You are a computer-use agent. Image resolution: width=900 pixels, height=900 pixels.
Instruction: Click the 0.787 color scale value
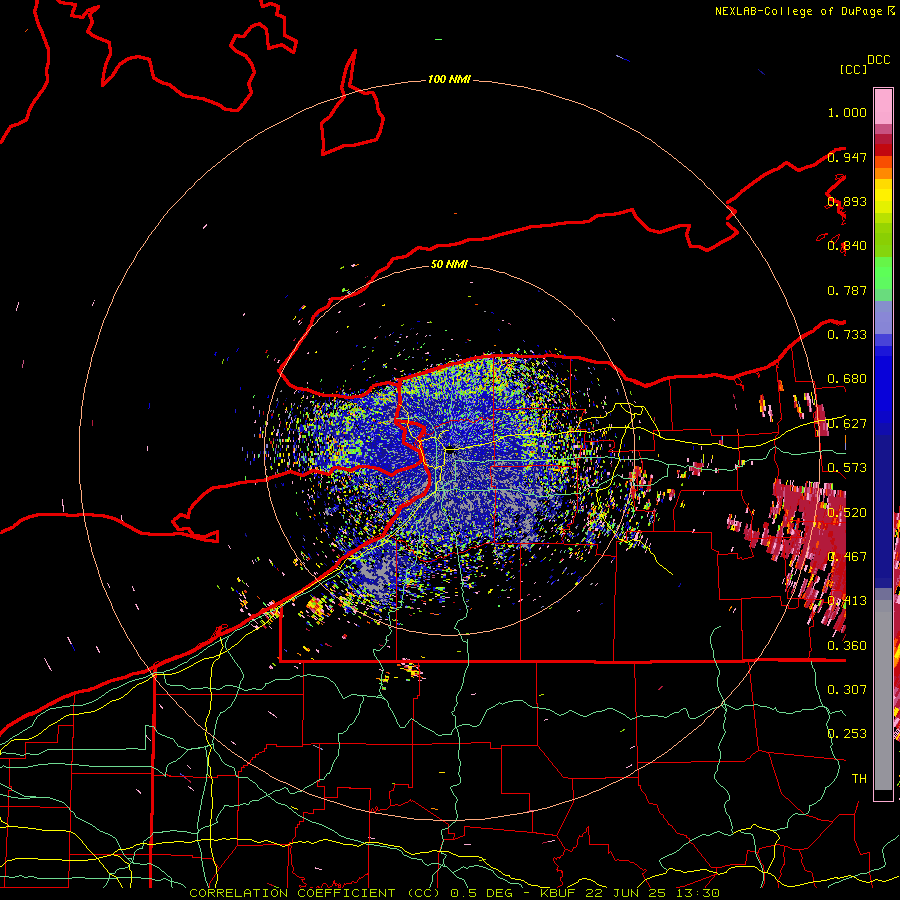coord(847,290)
